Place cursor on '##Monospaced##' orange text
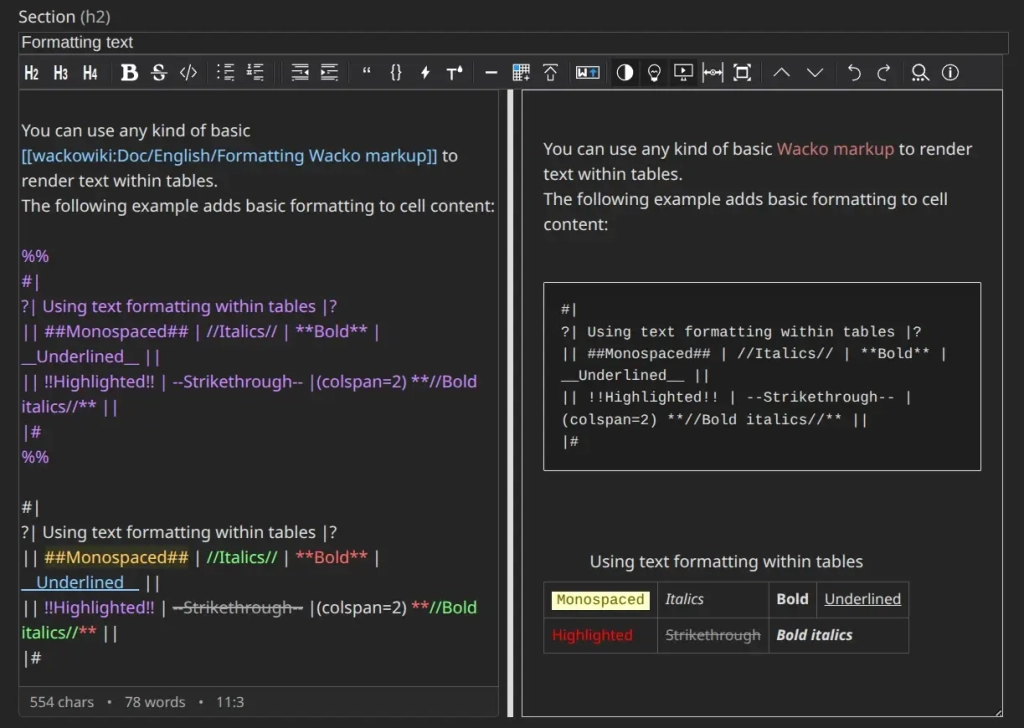The height and width of the screenshot is (728, 1024). tap(116, 558)
